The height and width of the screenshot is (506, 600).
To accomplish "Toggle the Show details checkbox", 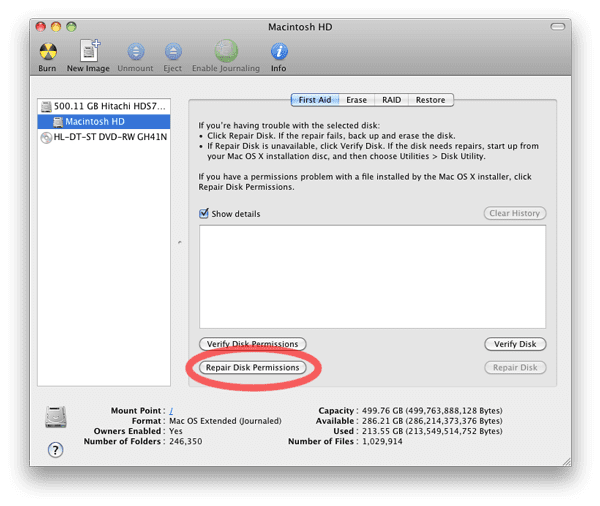I will click(x=204, y=213).
